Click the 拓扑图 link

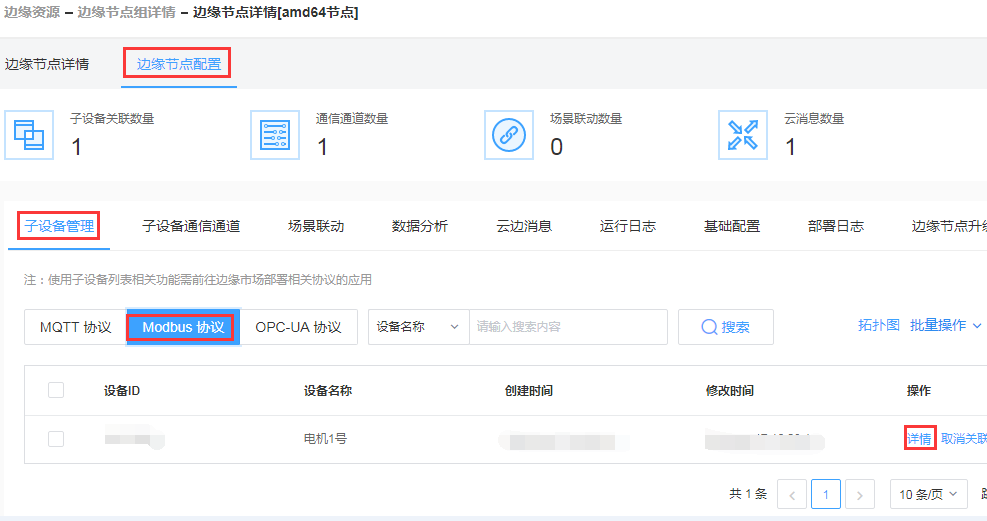(878, 325)
